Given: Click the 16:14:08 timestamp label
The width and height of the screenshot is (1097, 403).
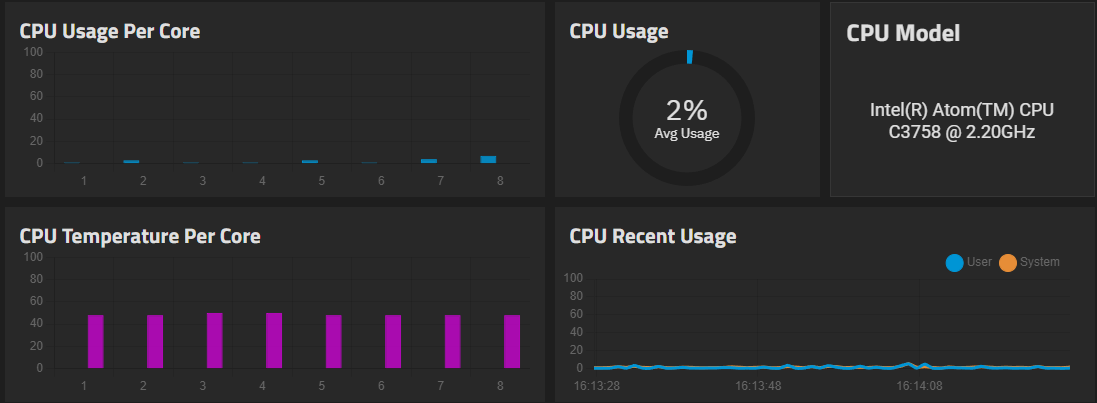Looking at the screenshot, I should pos(917,384).
